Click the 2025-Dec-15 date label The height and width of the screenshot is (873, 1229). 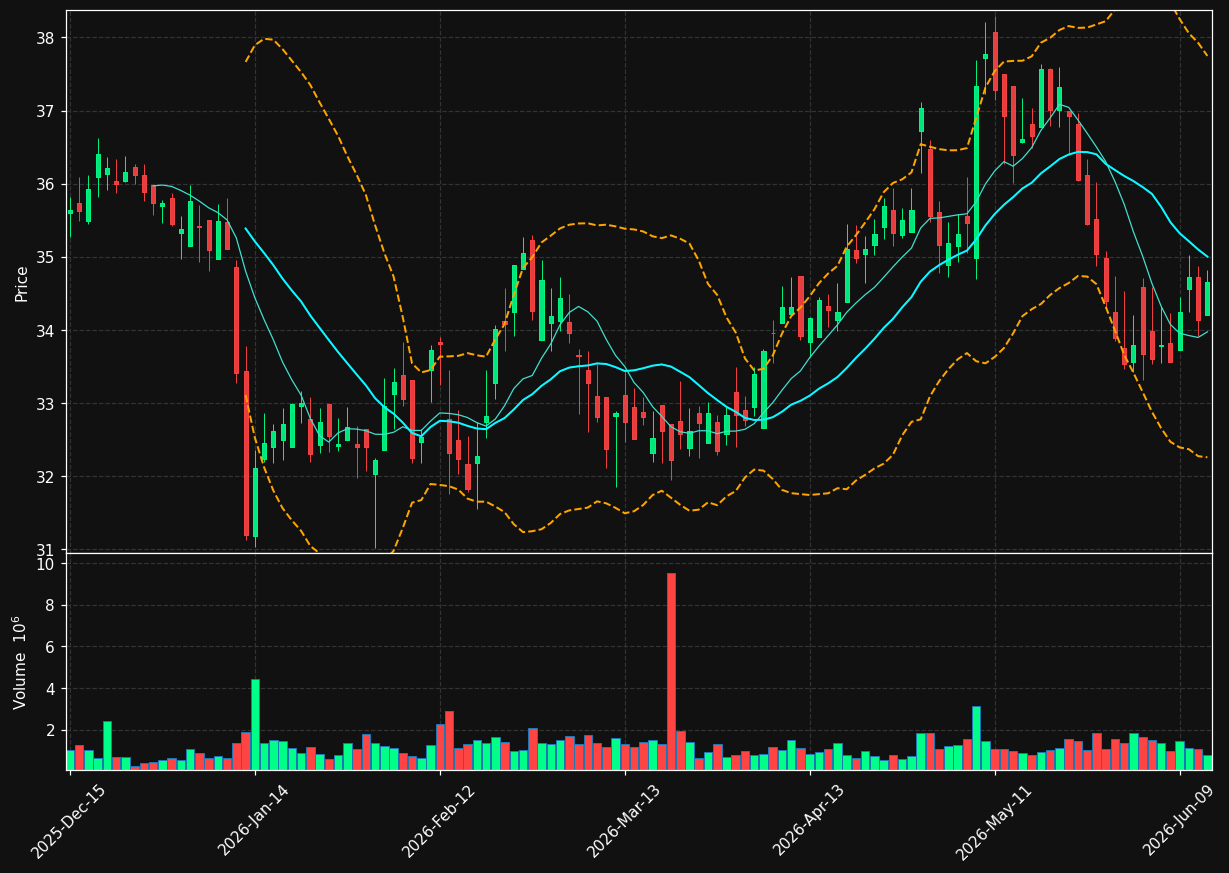click(68, 822)
